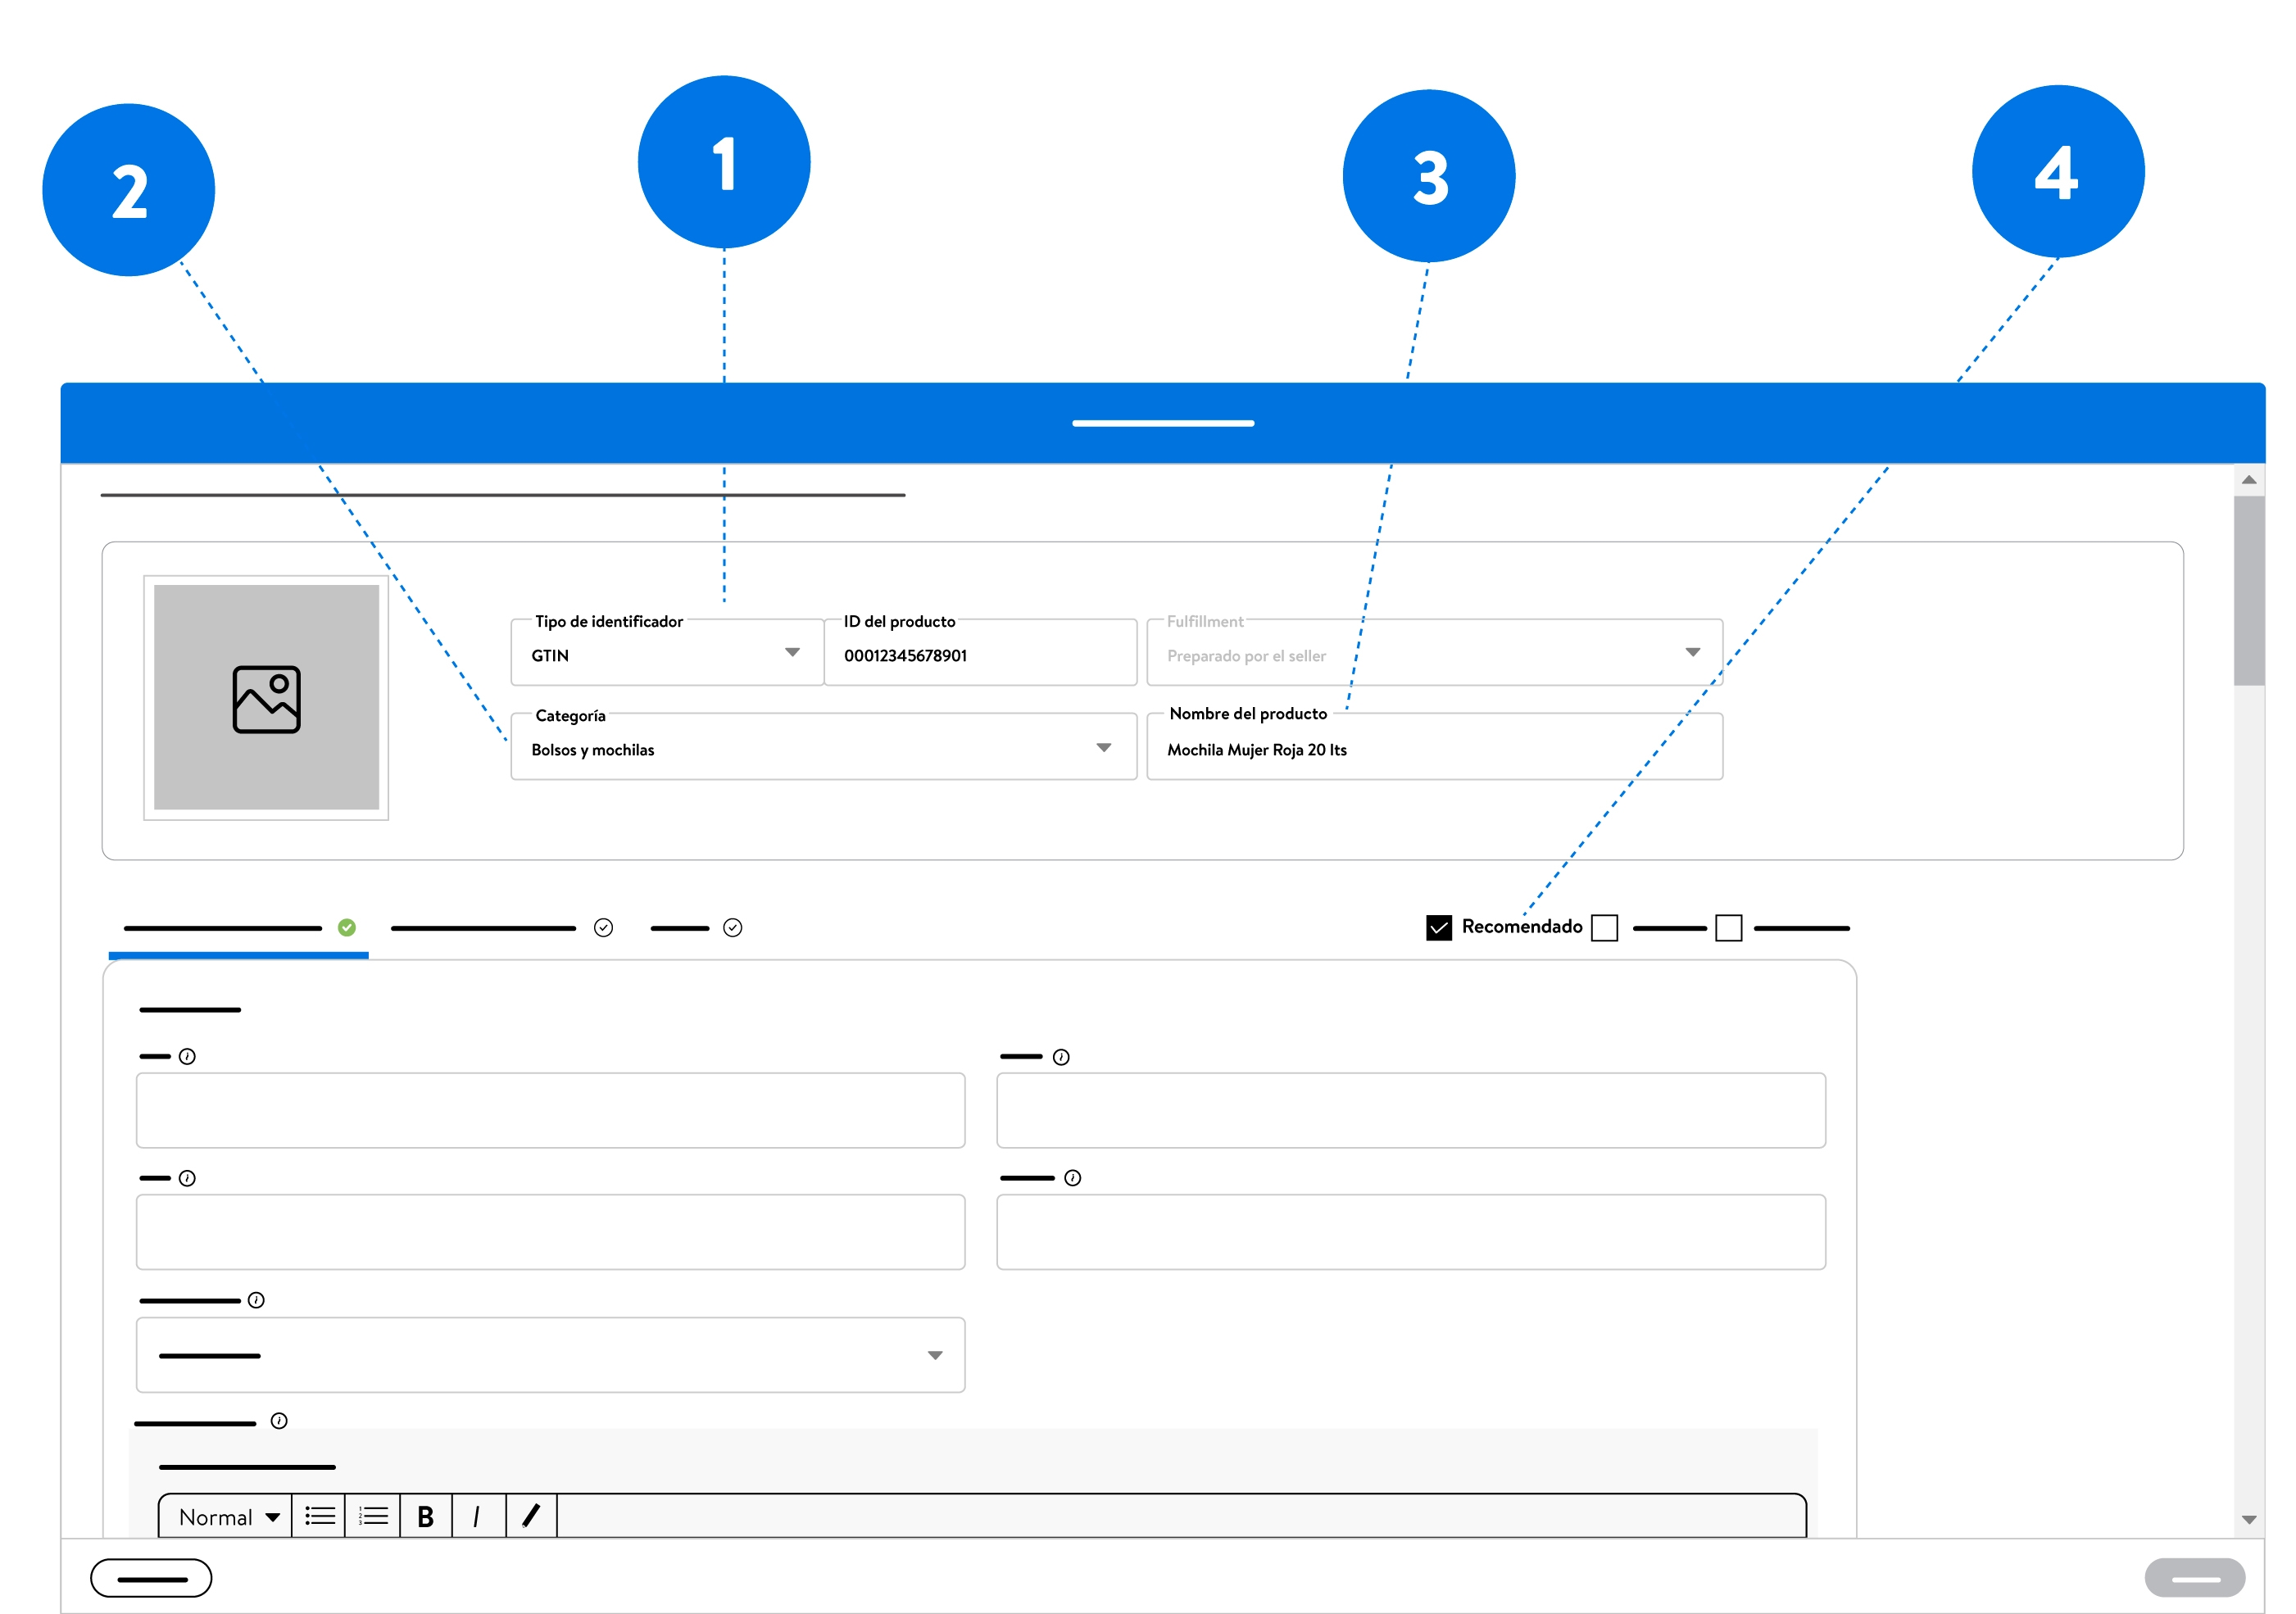The width and height of the screenshot is (2296, 1614).
Task: Click the rich text editor typing area after toolbar
Action: pos(1180,1517)
